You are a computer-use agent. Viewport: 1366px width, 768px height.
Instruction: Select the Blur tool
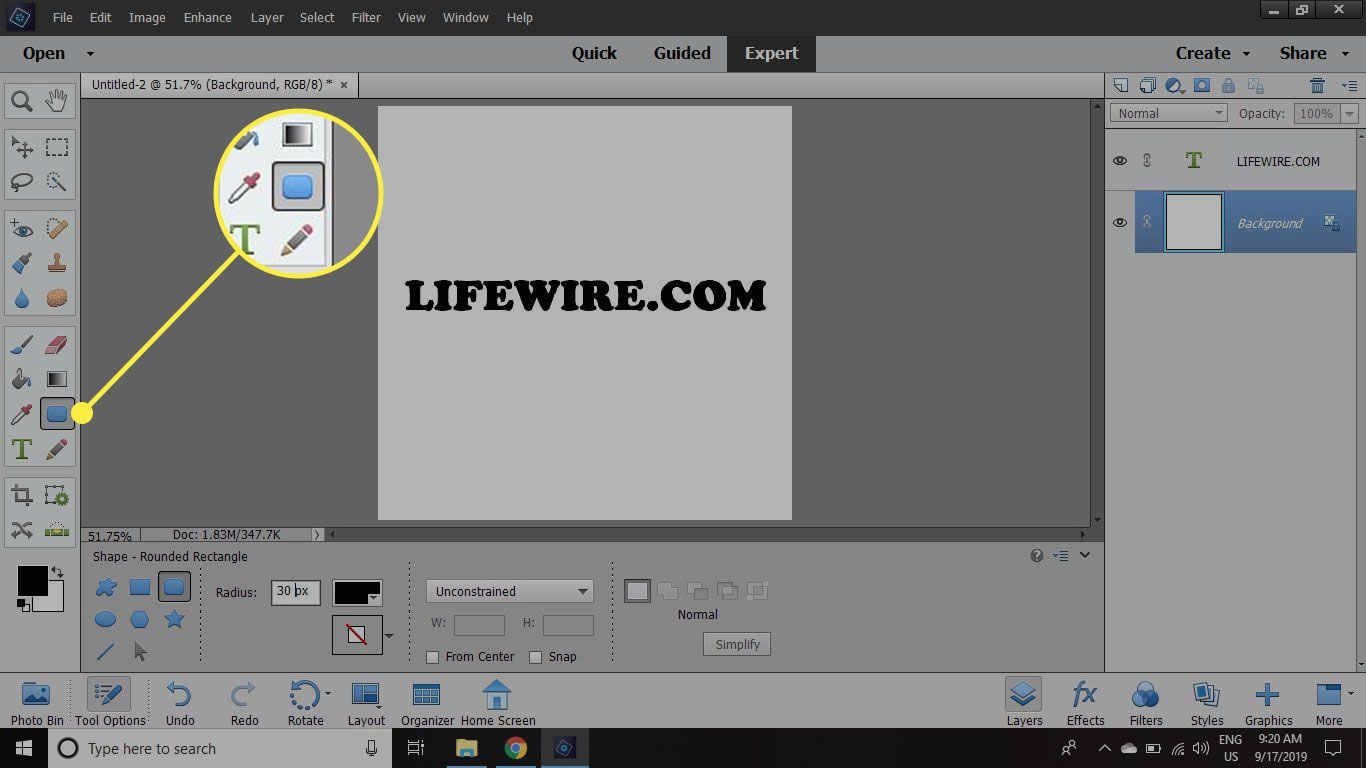click(21, 298)
